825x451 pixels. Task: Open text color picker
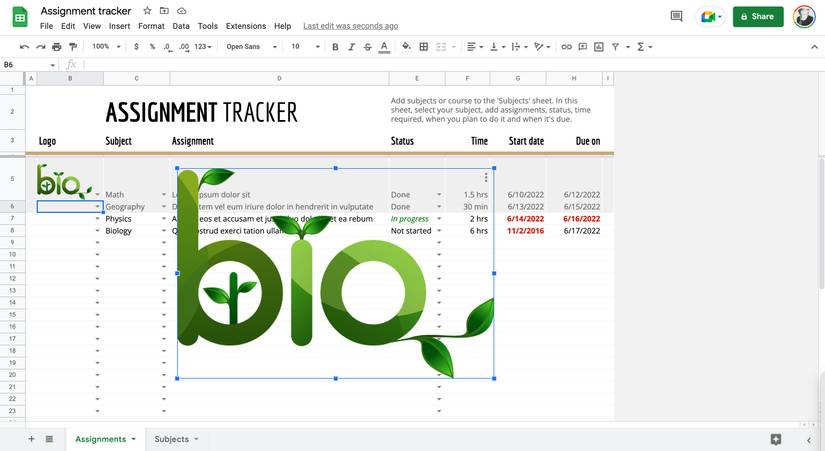coord(384,47)
